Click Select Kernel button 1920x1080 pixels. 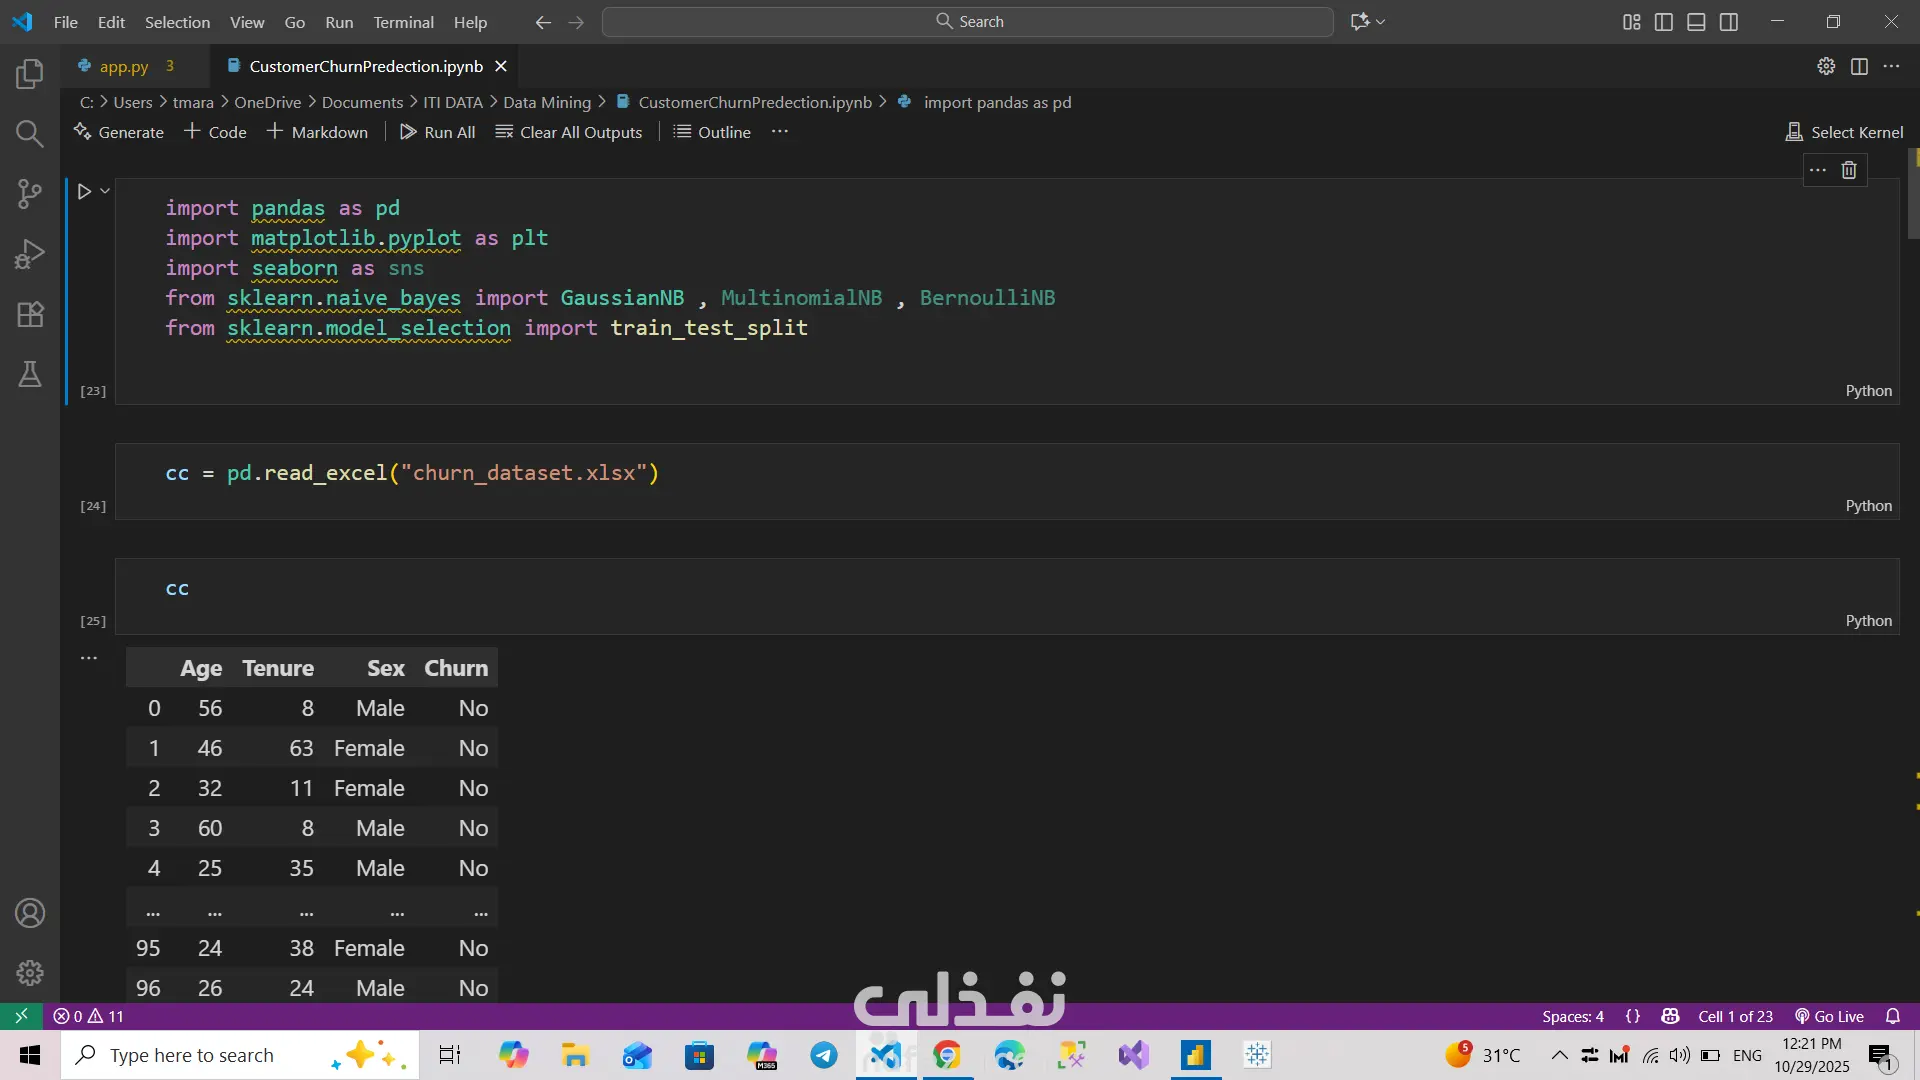1845,132
